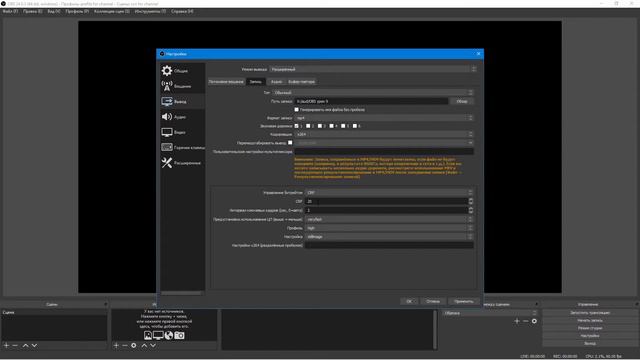Open the Управление битрейтом CRF rate control dropdown

(389, 192)
